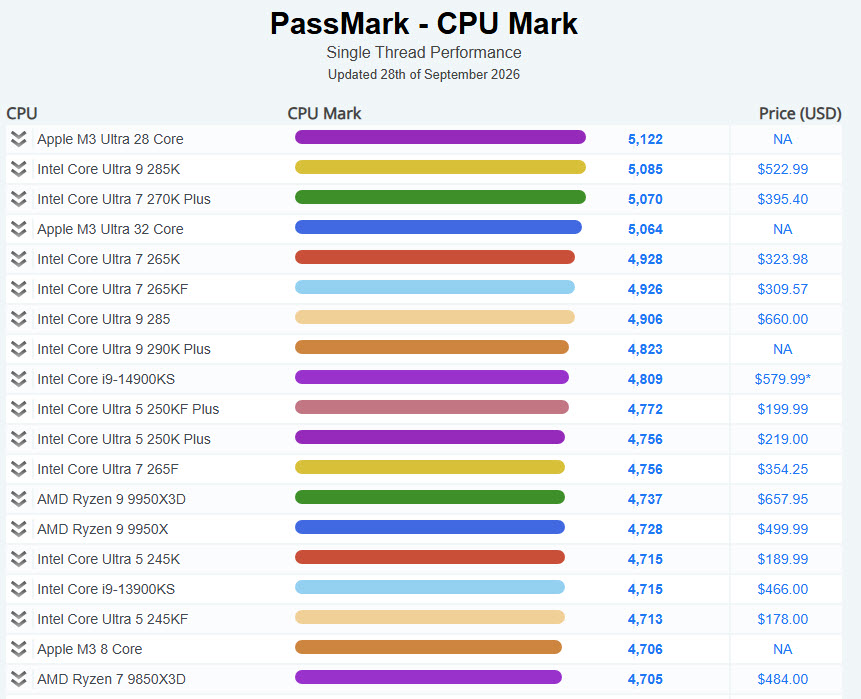Image resolution: width=861 pixels, height=699 pixels.
Task: Open the Intel Core Ultra 7 270K Plus link
Action: [124, 199]
